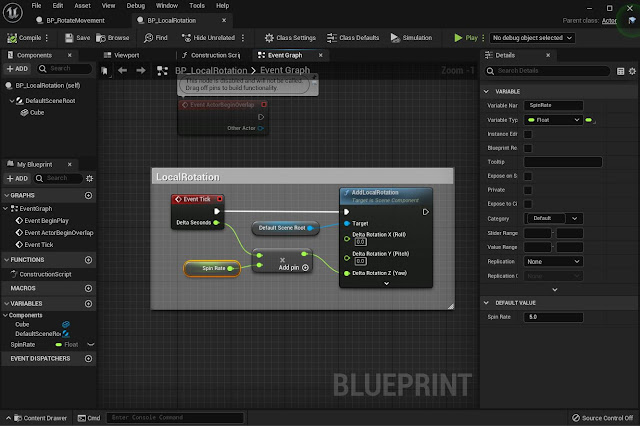This screenshot has height=426, width=640.
Task: Open the Asset menu
Action: (82, 6)
